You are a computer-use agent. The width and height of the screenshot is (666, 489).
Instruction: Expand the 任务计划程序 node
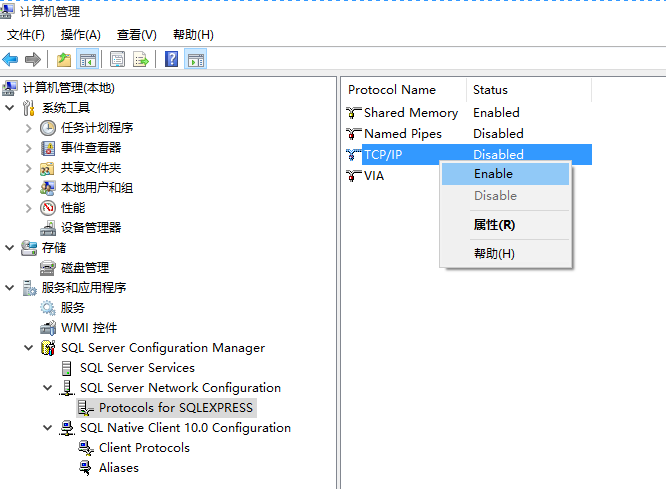[x=28, y=128]
